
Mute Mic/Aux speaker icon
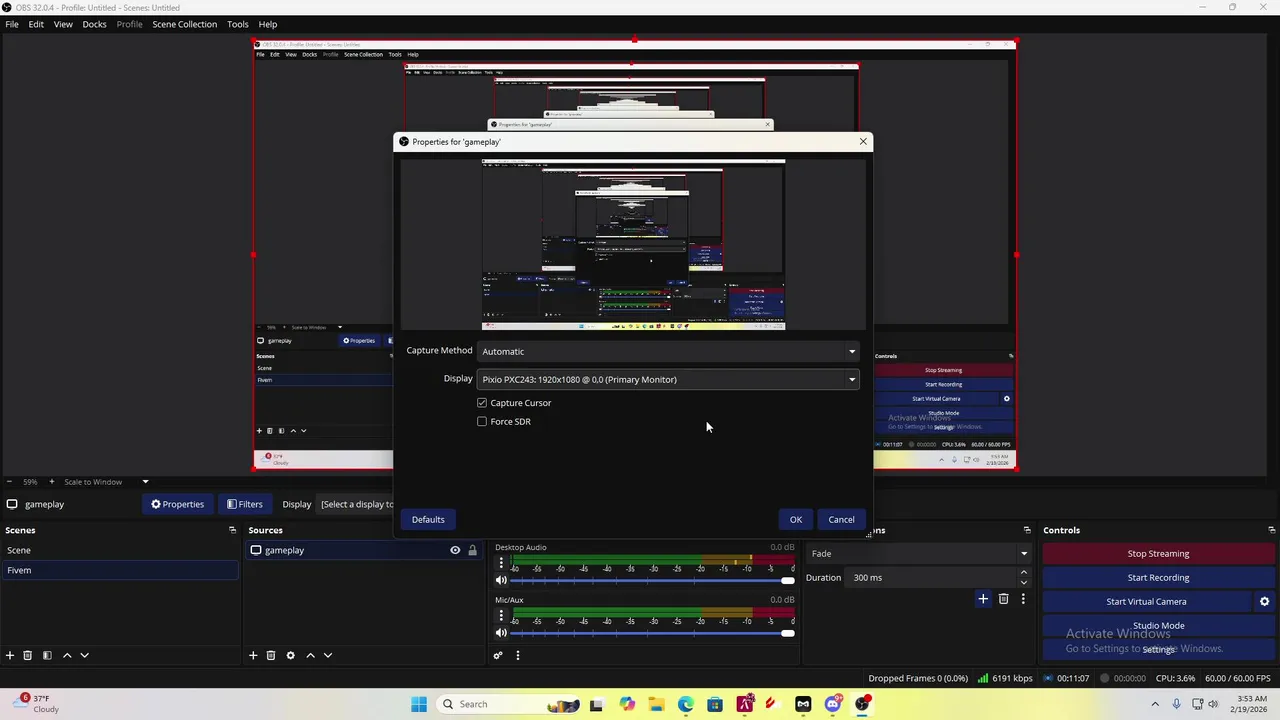tap(501, 633)
